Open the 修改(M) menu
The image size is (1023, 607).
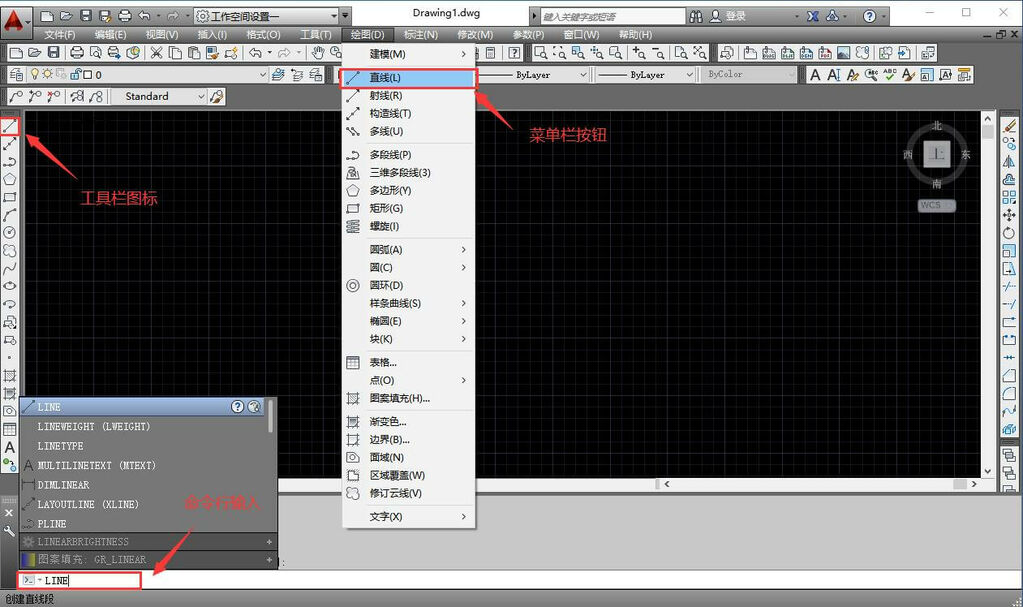click(x=475, y=35)
